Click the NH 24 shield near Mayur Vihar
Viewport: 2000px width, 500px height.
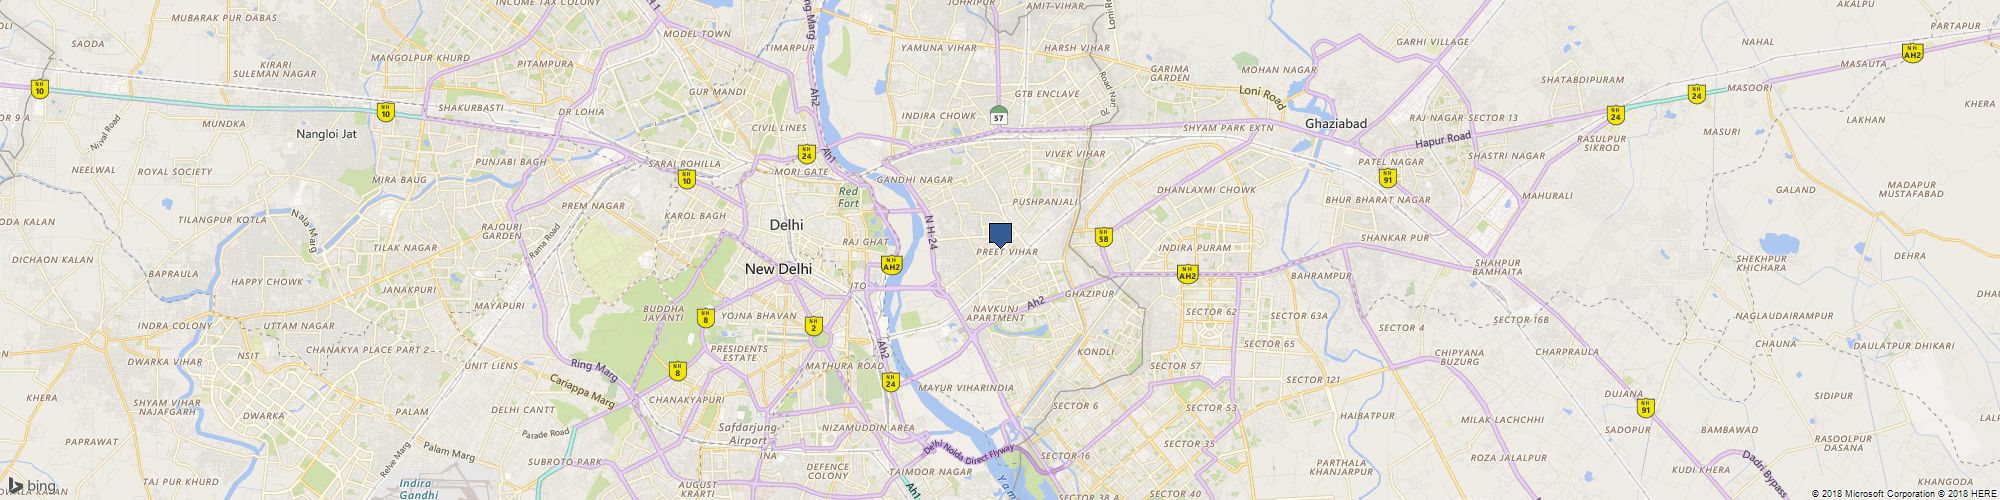890,381
